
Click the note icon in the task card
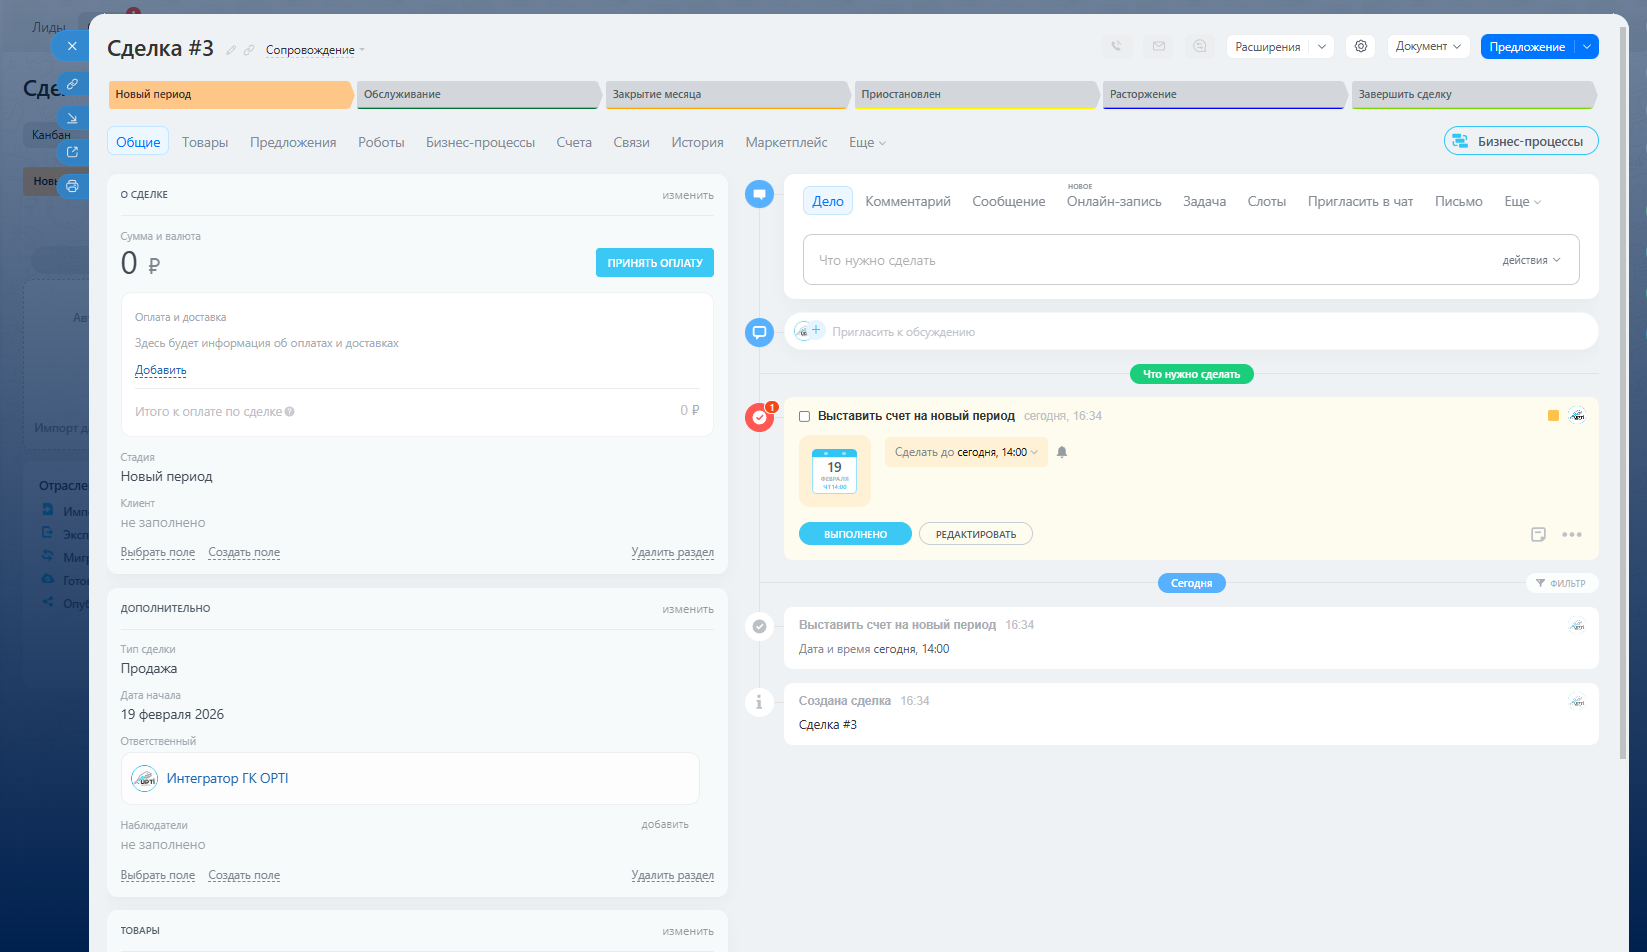click(1538, 534)
